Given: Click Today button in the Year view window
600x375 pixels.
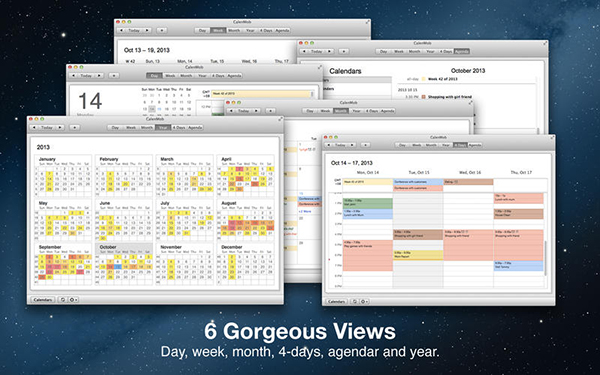Looking at the screenshot, I should (47, 127).
